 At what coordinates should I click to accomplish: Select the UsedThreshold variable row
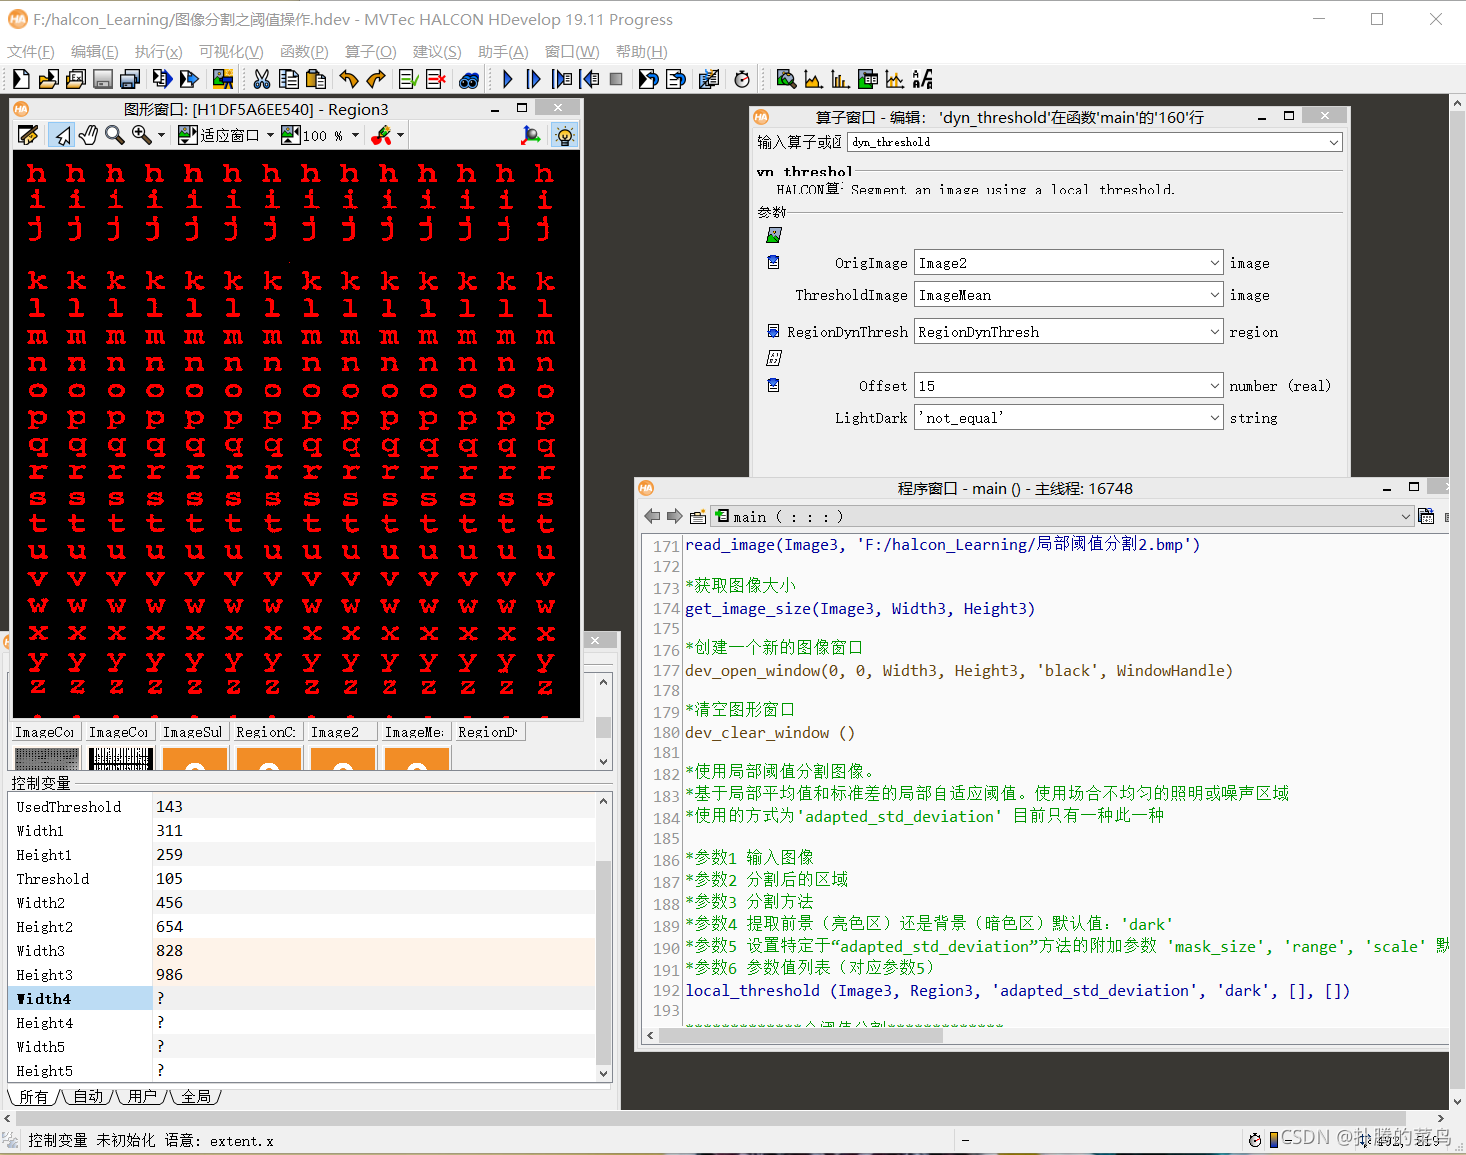tap(303, 807)
